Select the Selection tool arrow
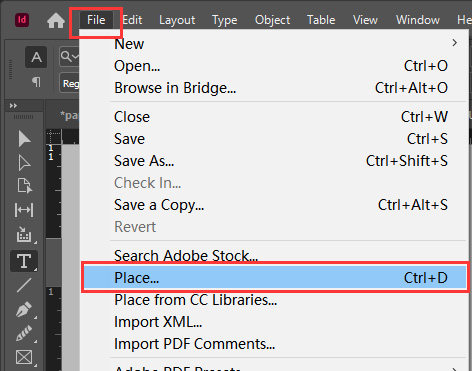Screen dimensions: 472x371 (24, 139)
